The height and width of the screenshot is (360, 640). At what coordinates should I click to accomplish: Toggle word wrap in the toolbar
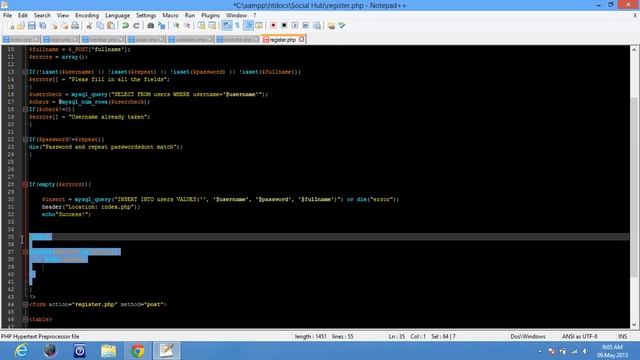pyautogui.click(x=227, y=26)
